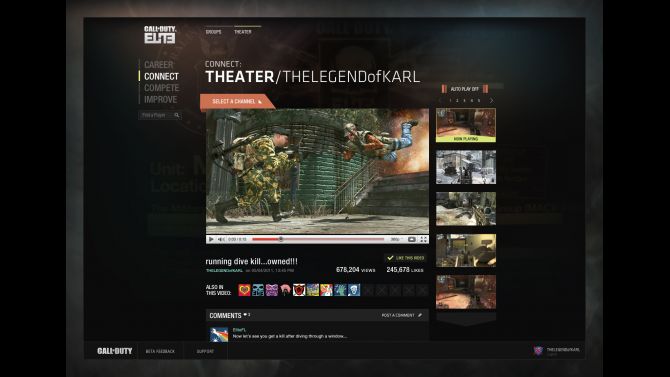
Task: Mute the video with the speaker icon
Action: [x=221, y=239]
